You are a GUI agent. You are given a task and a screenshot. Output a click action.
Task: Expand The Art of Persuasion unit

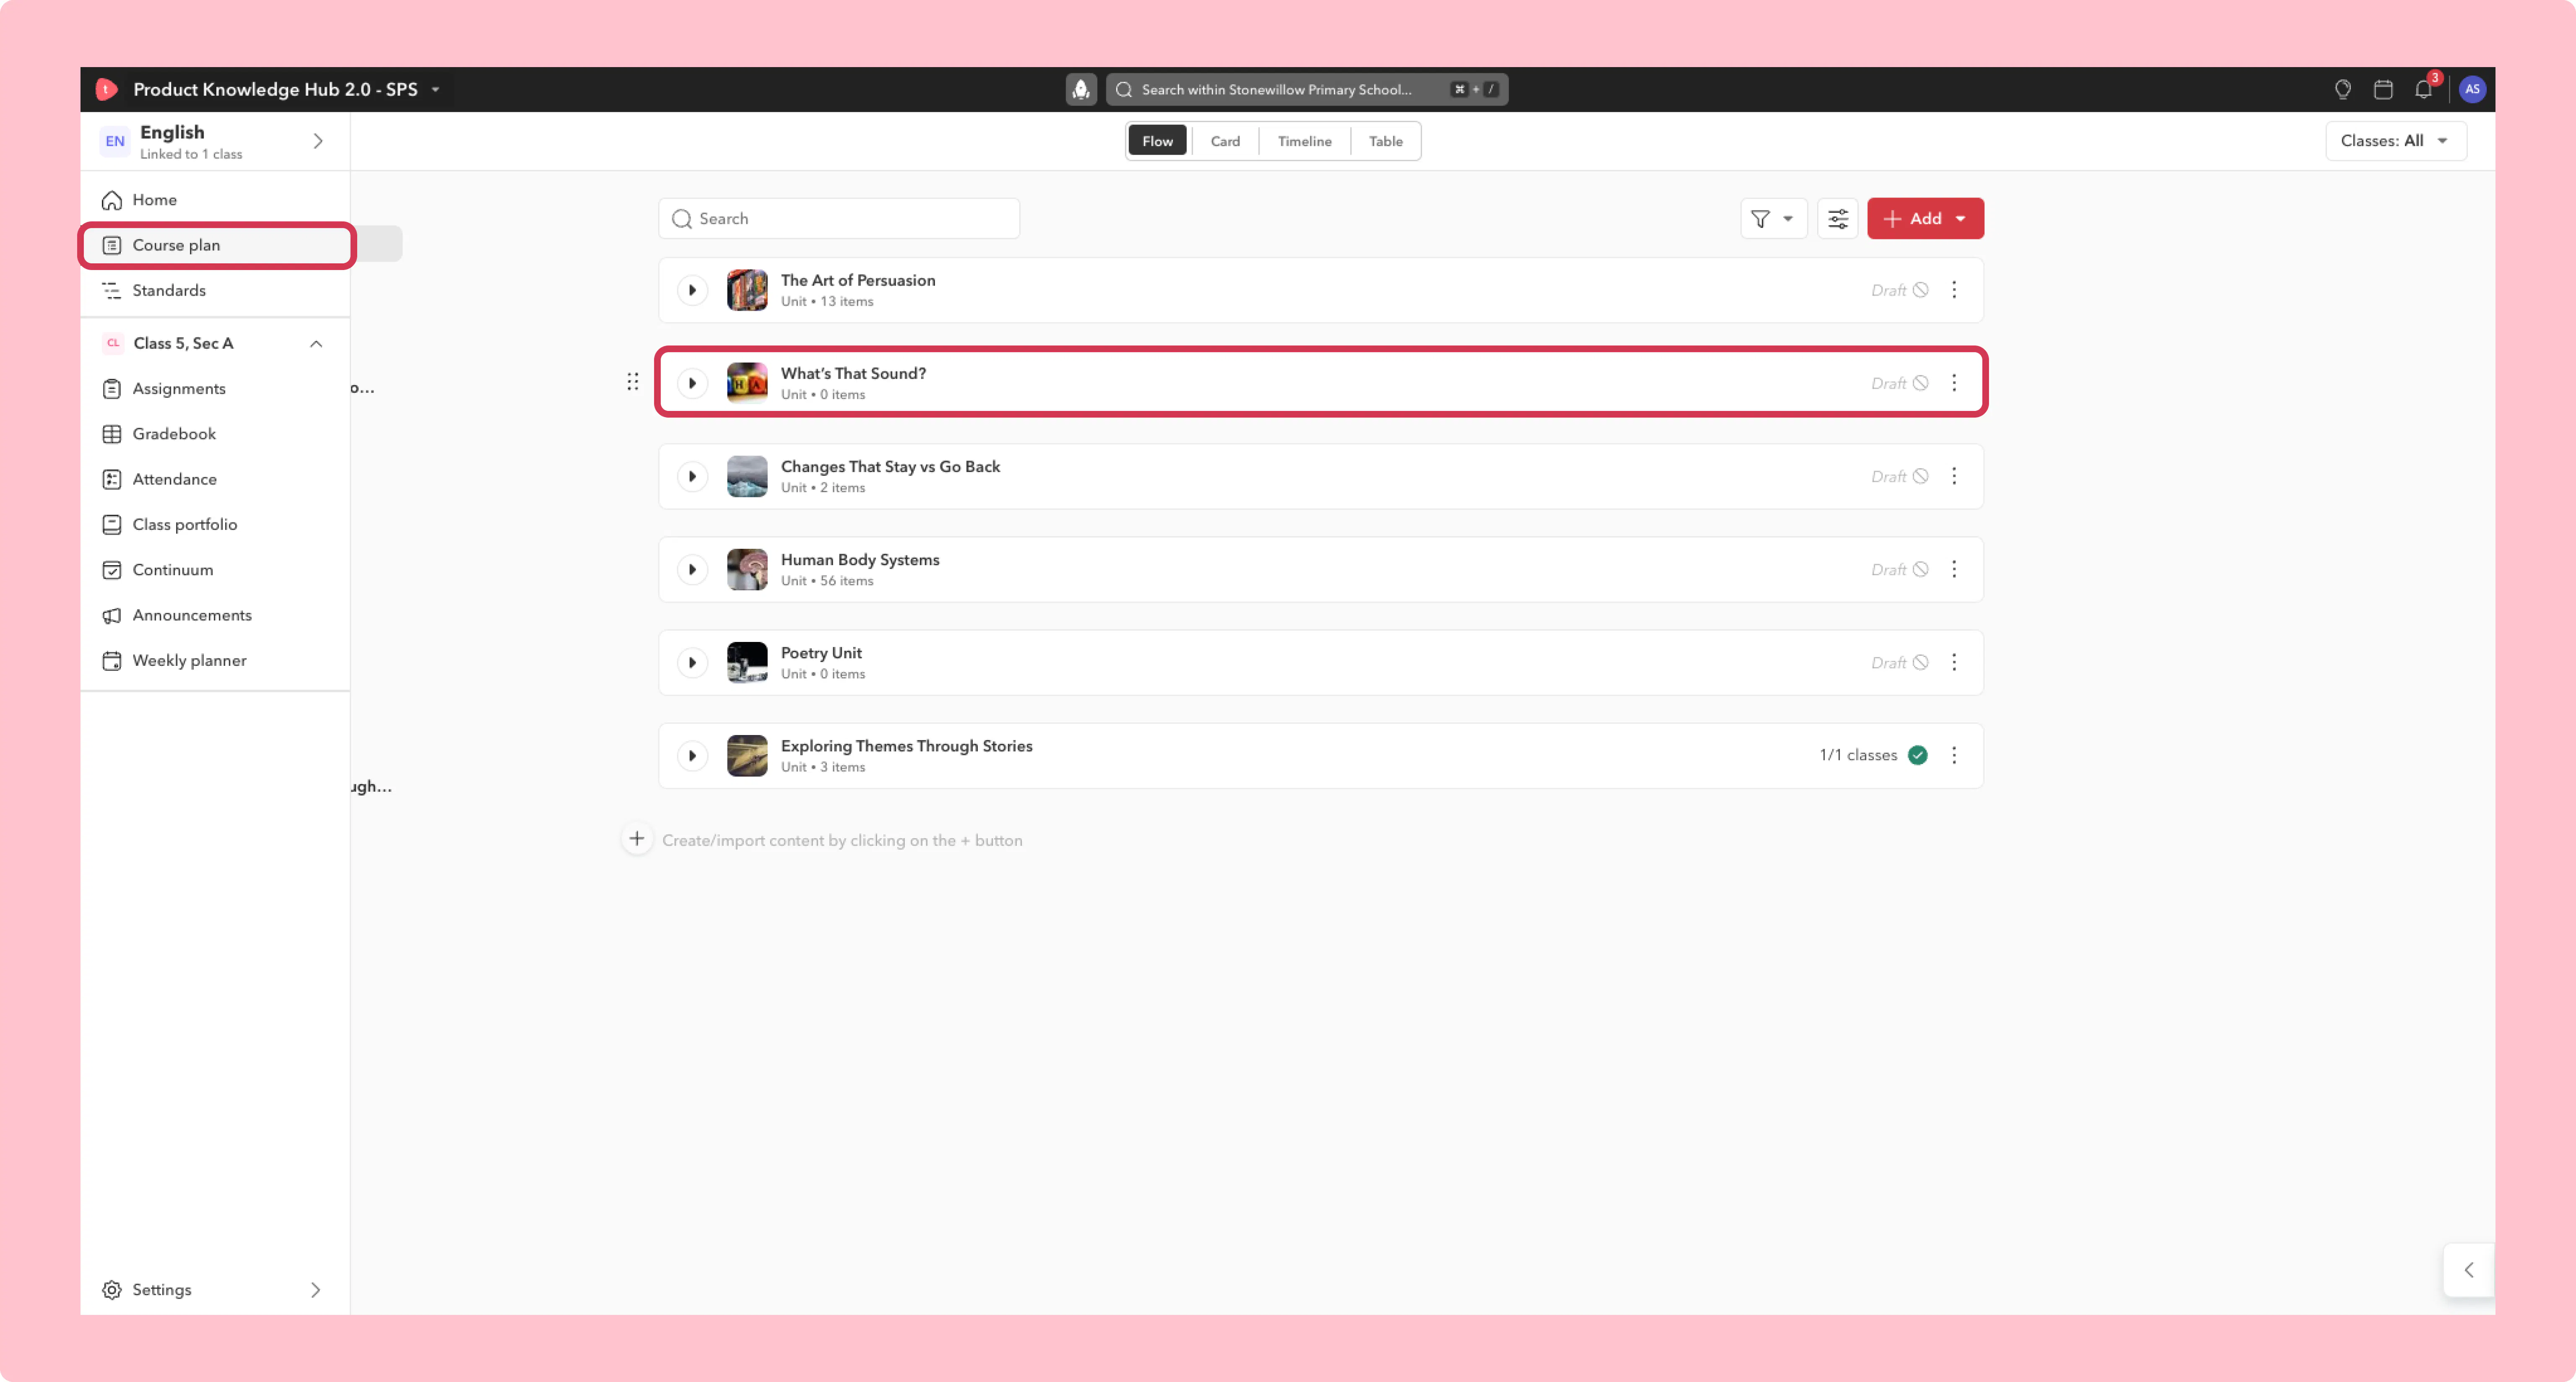[692, 290]
